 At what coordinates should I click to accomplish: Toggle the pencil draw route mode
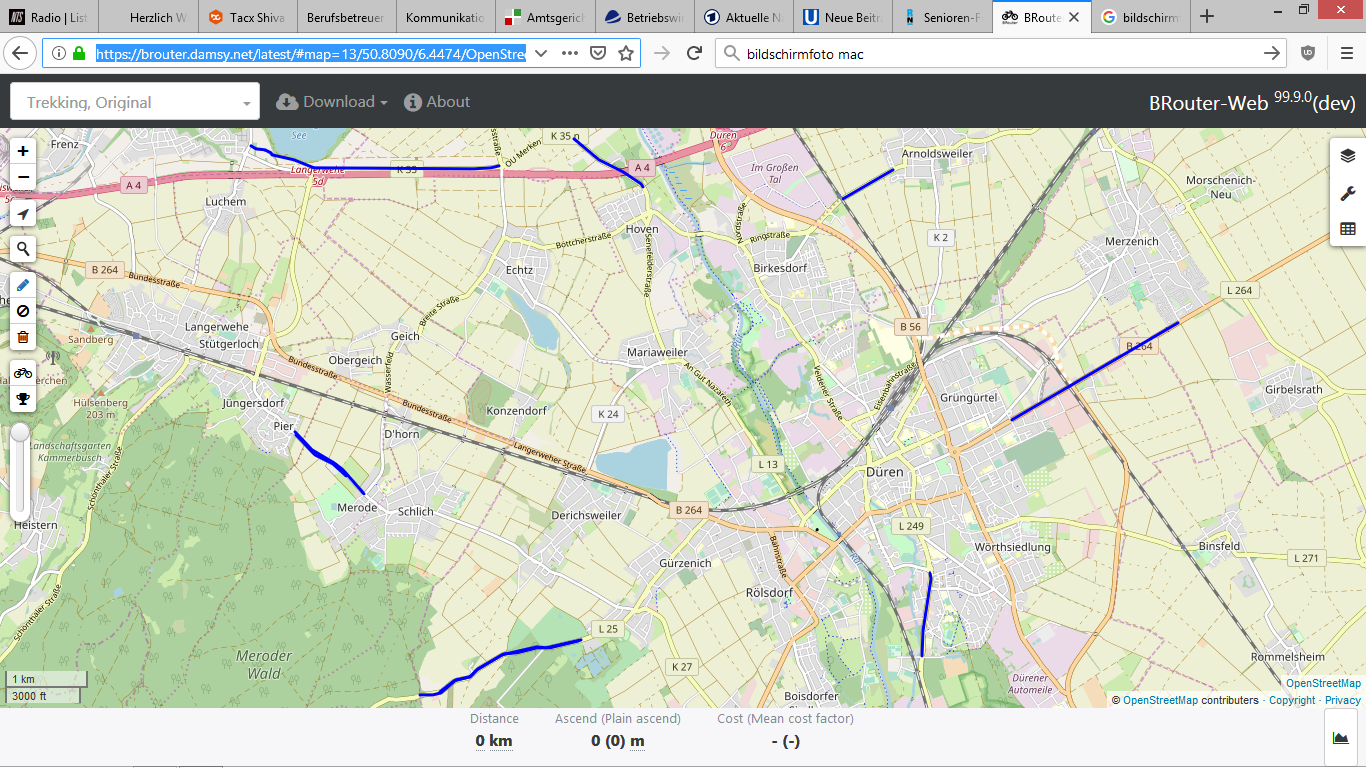point(23,285)
